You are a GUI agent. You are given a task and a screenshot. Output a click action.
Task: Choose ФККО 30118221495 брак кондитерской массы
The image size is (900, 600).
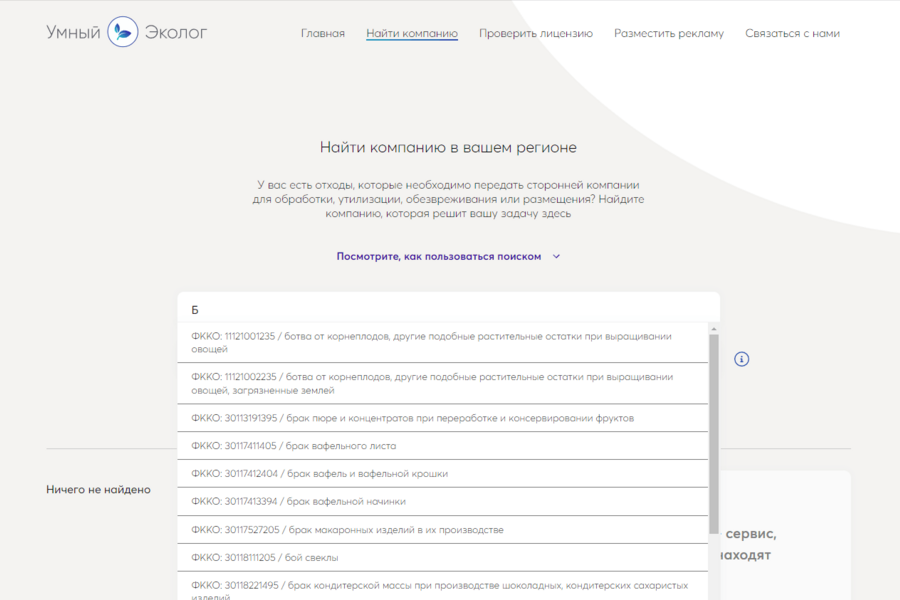pyautogui.click(x=443, y=587)
